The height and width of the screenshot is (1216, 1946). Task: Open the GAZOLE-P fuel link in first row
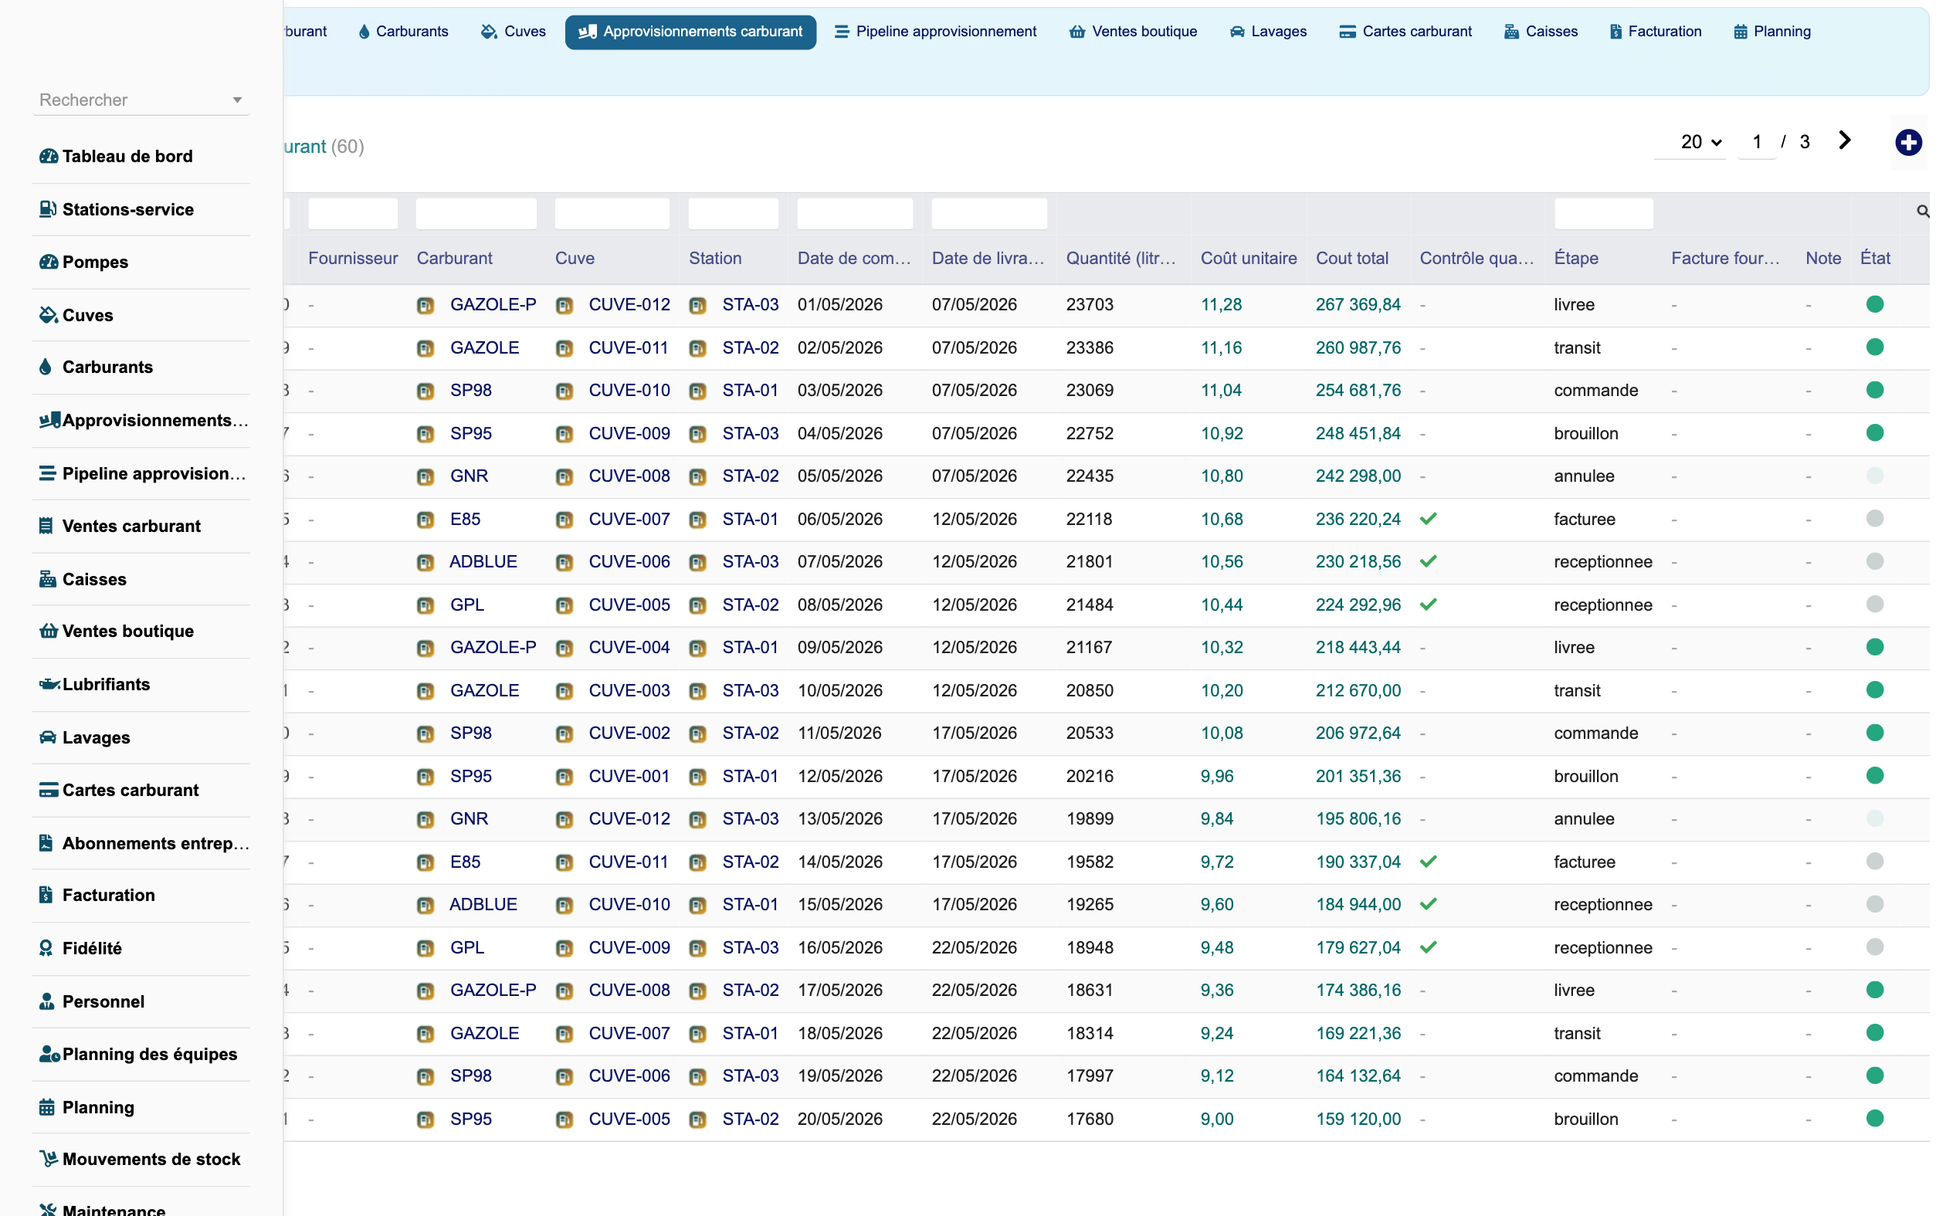(x=493, y=305)
